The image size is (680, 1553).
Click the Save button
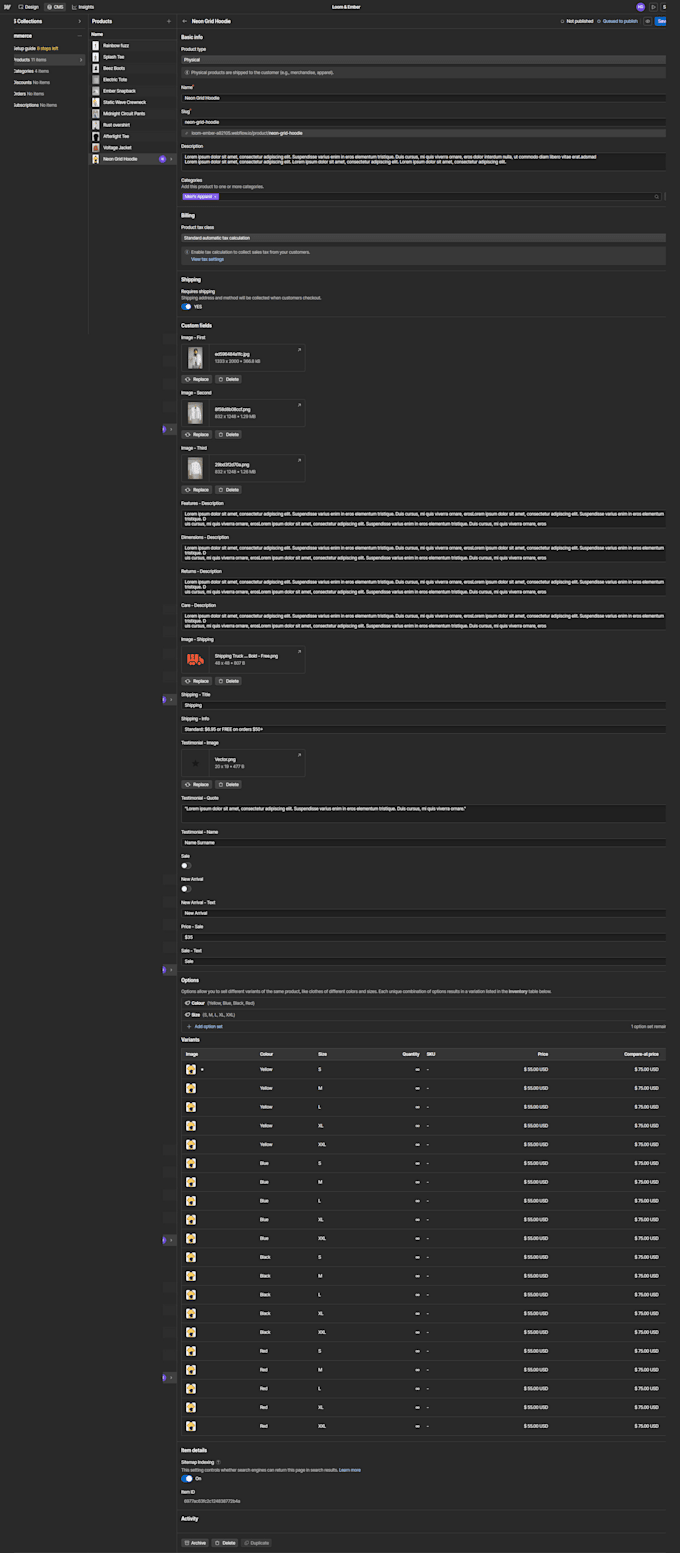click(x=661, y=21)
